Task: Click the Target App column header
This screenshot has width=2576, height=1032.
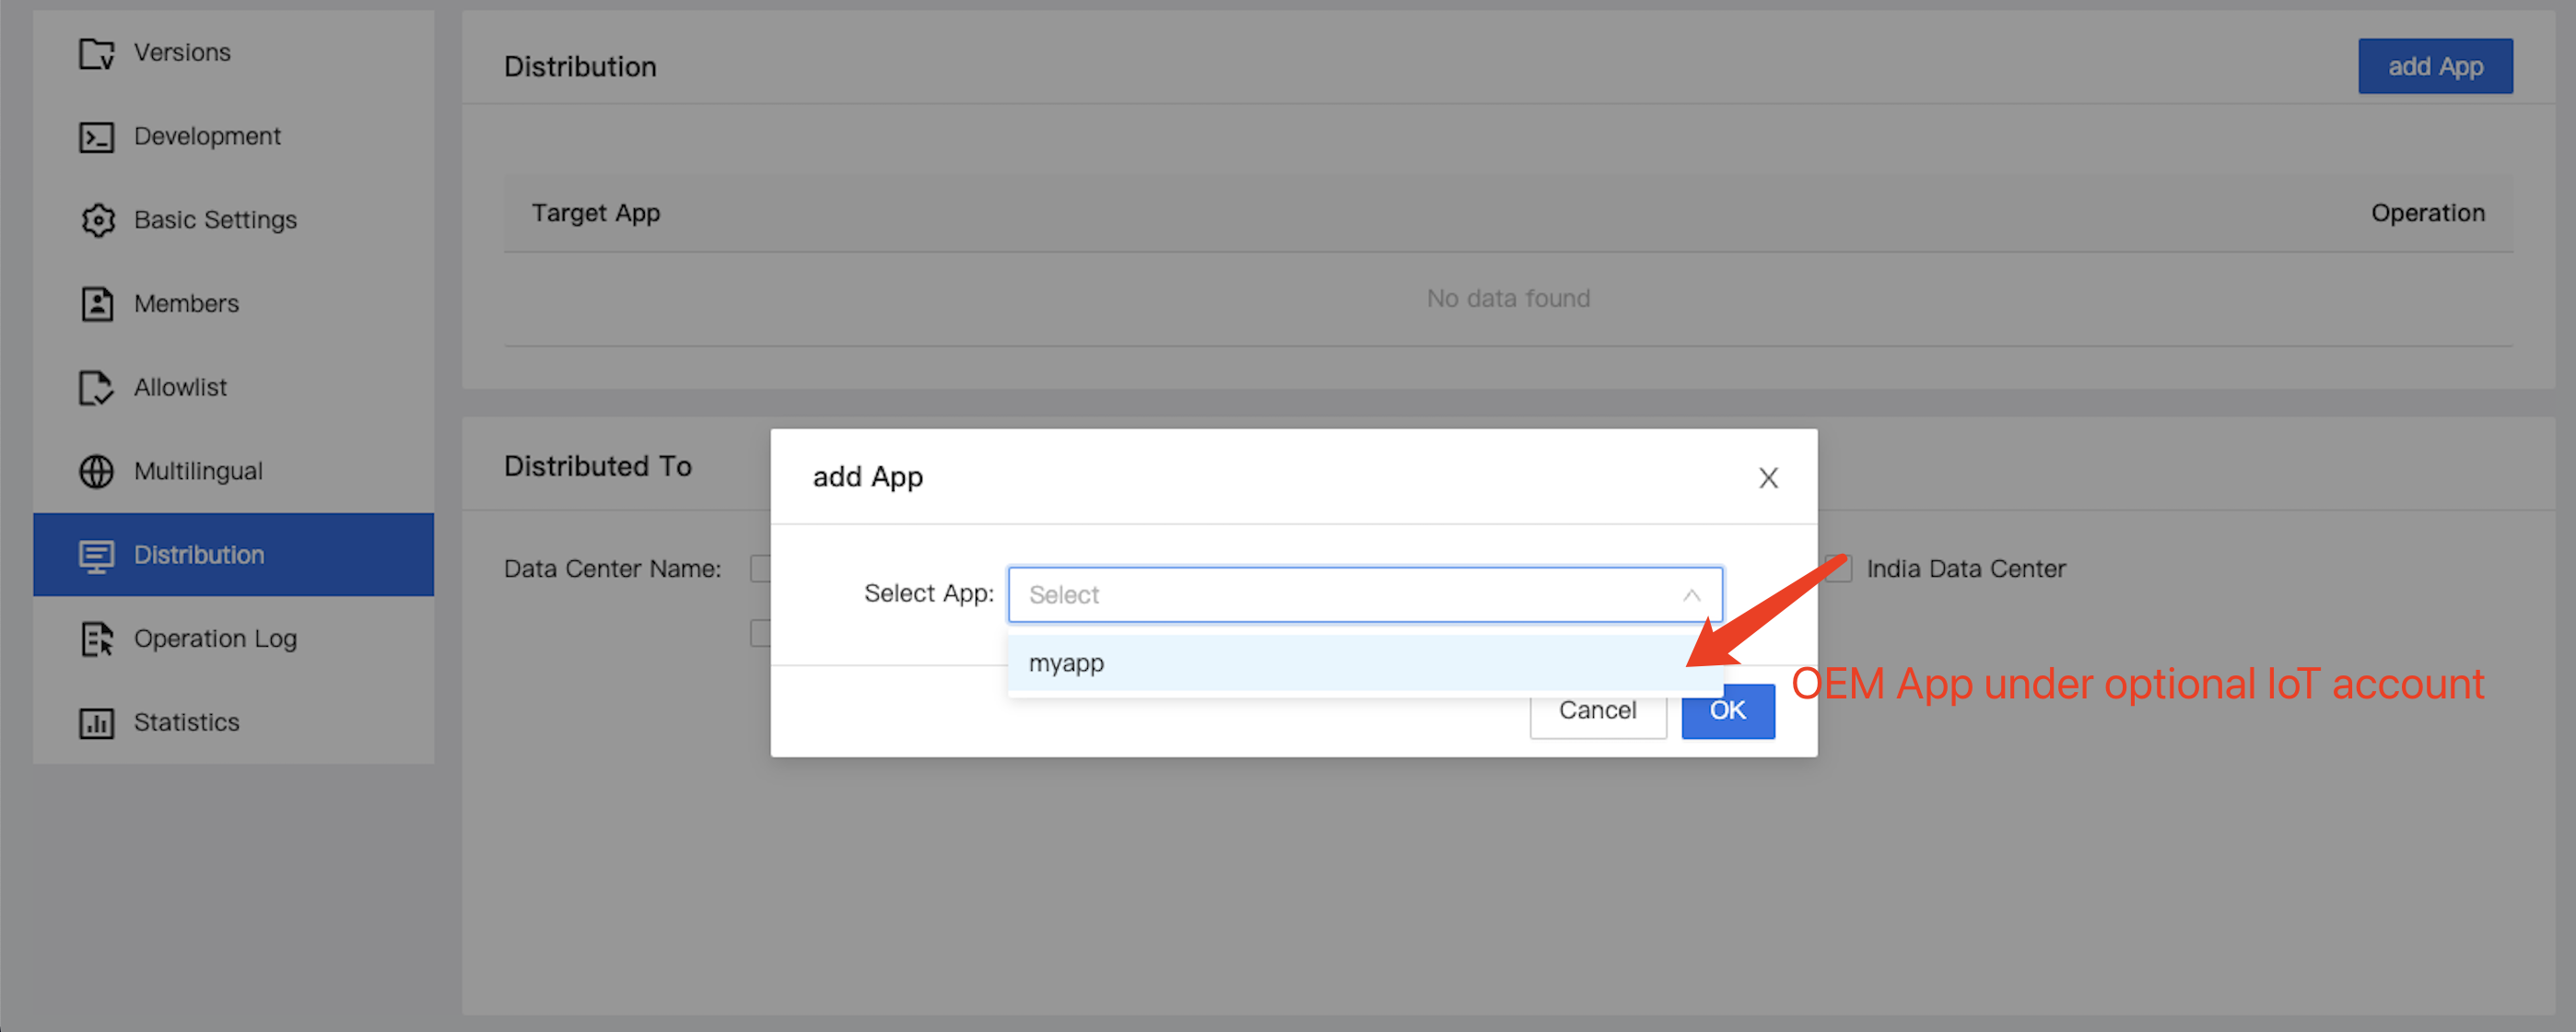Action: (x=596, y=213)
